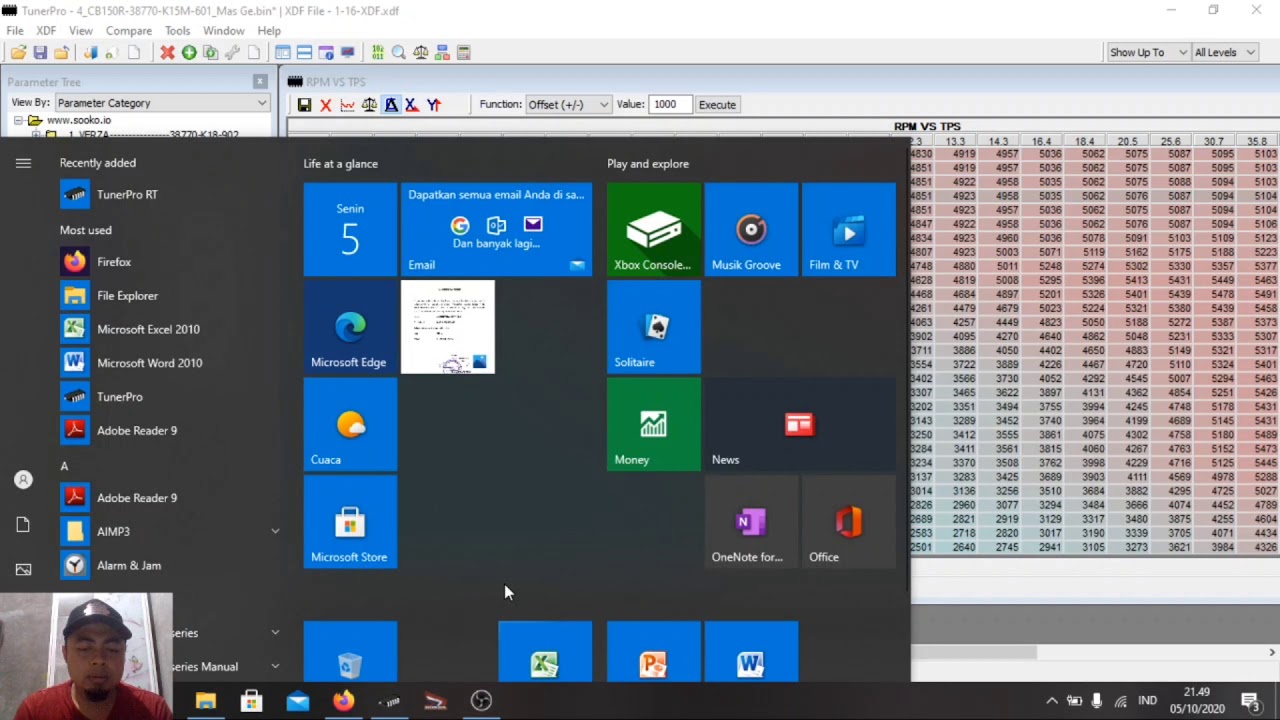
Task: Open the Money tile
Action: 654,425
